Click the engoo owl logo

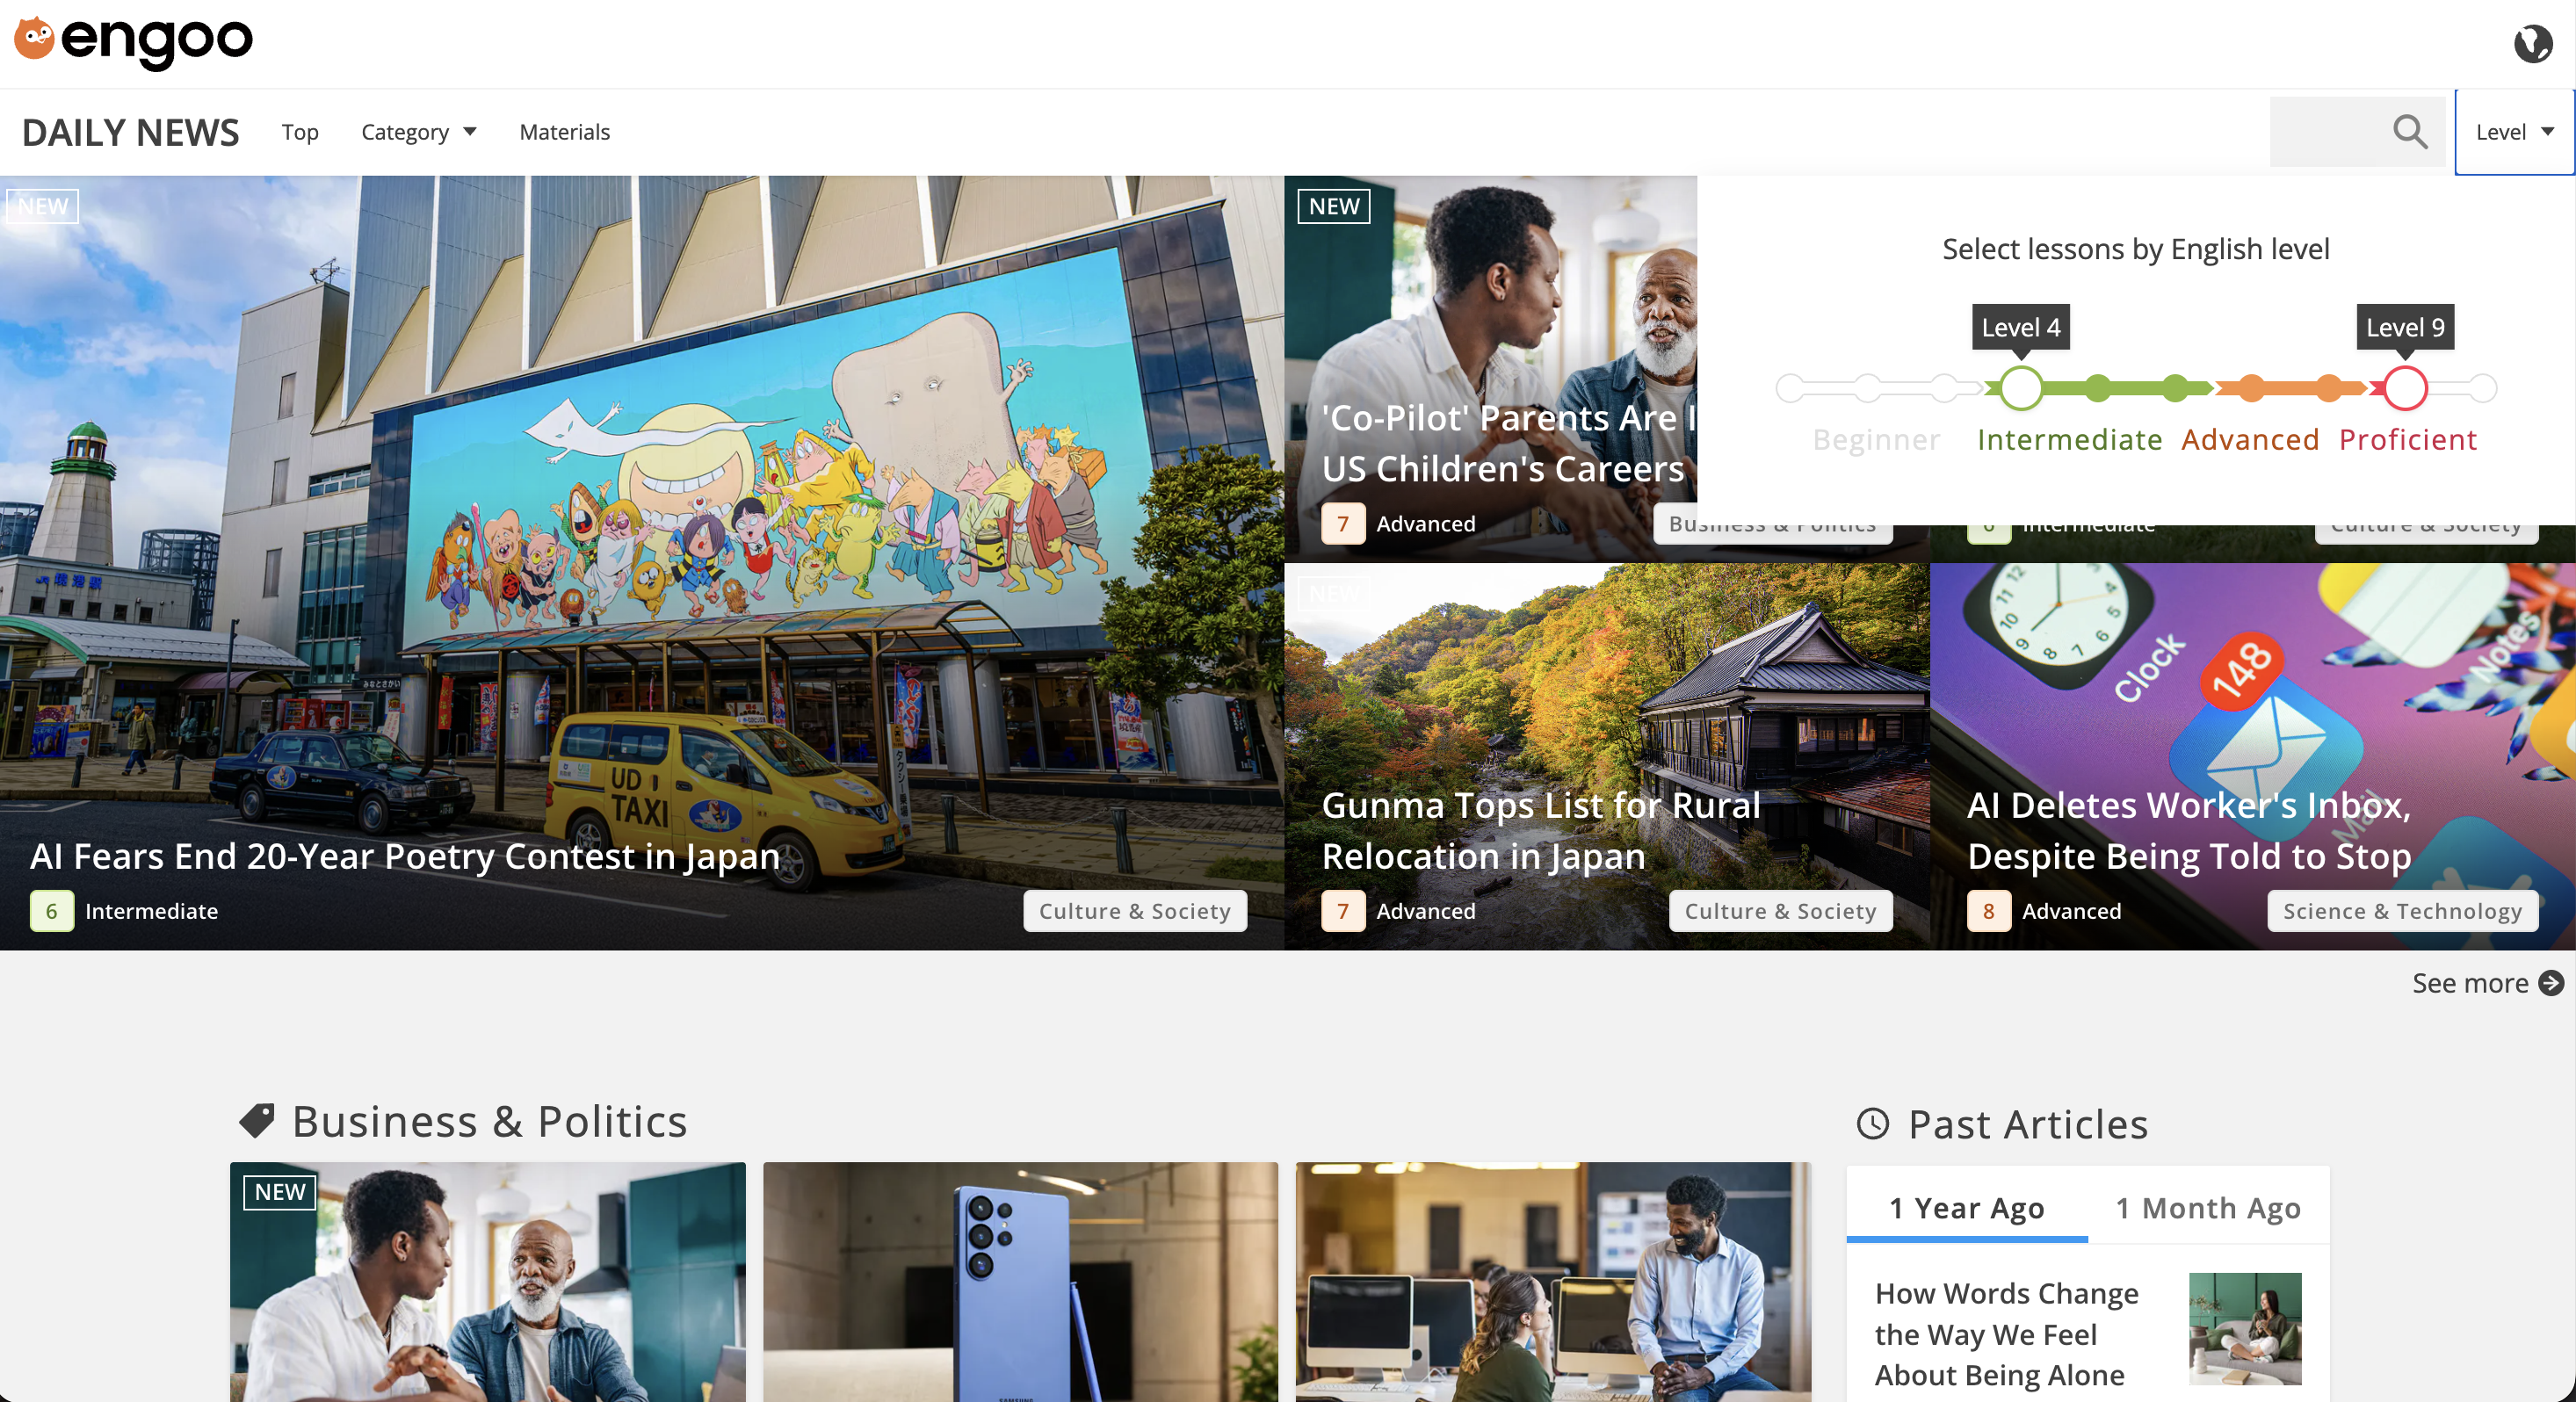[x=34, y=40]
